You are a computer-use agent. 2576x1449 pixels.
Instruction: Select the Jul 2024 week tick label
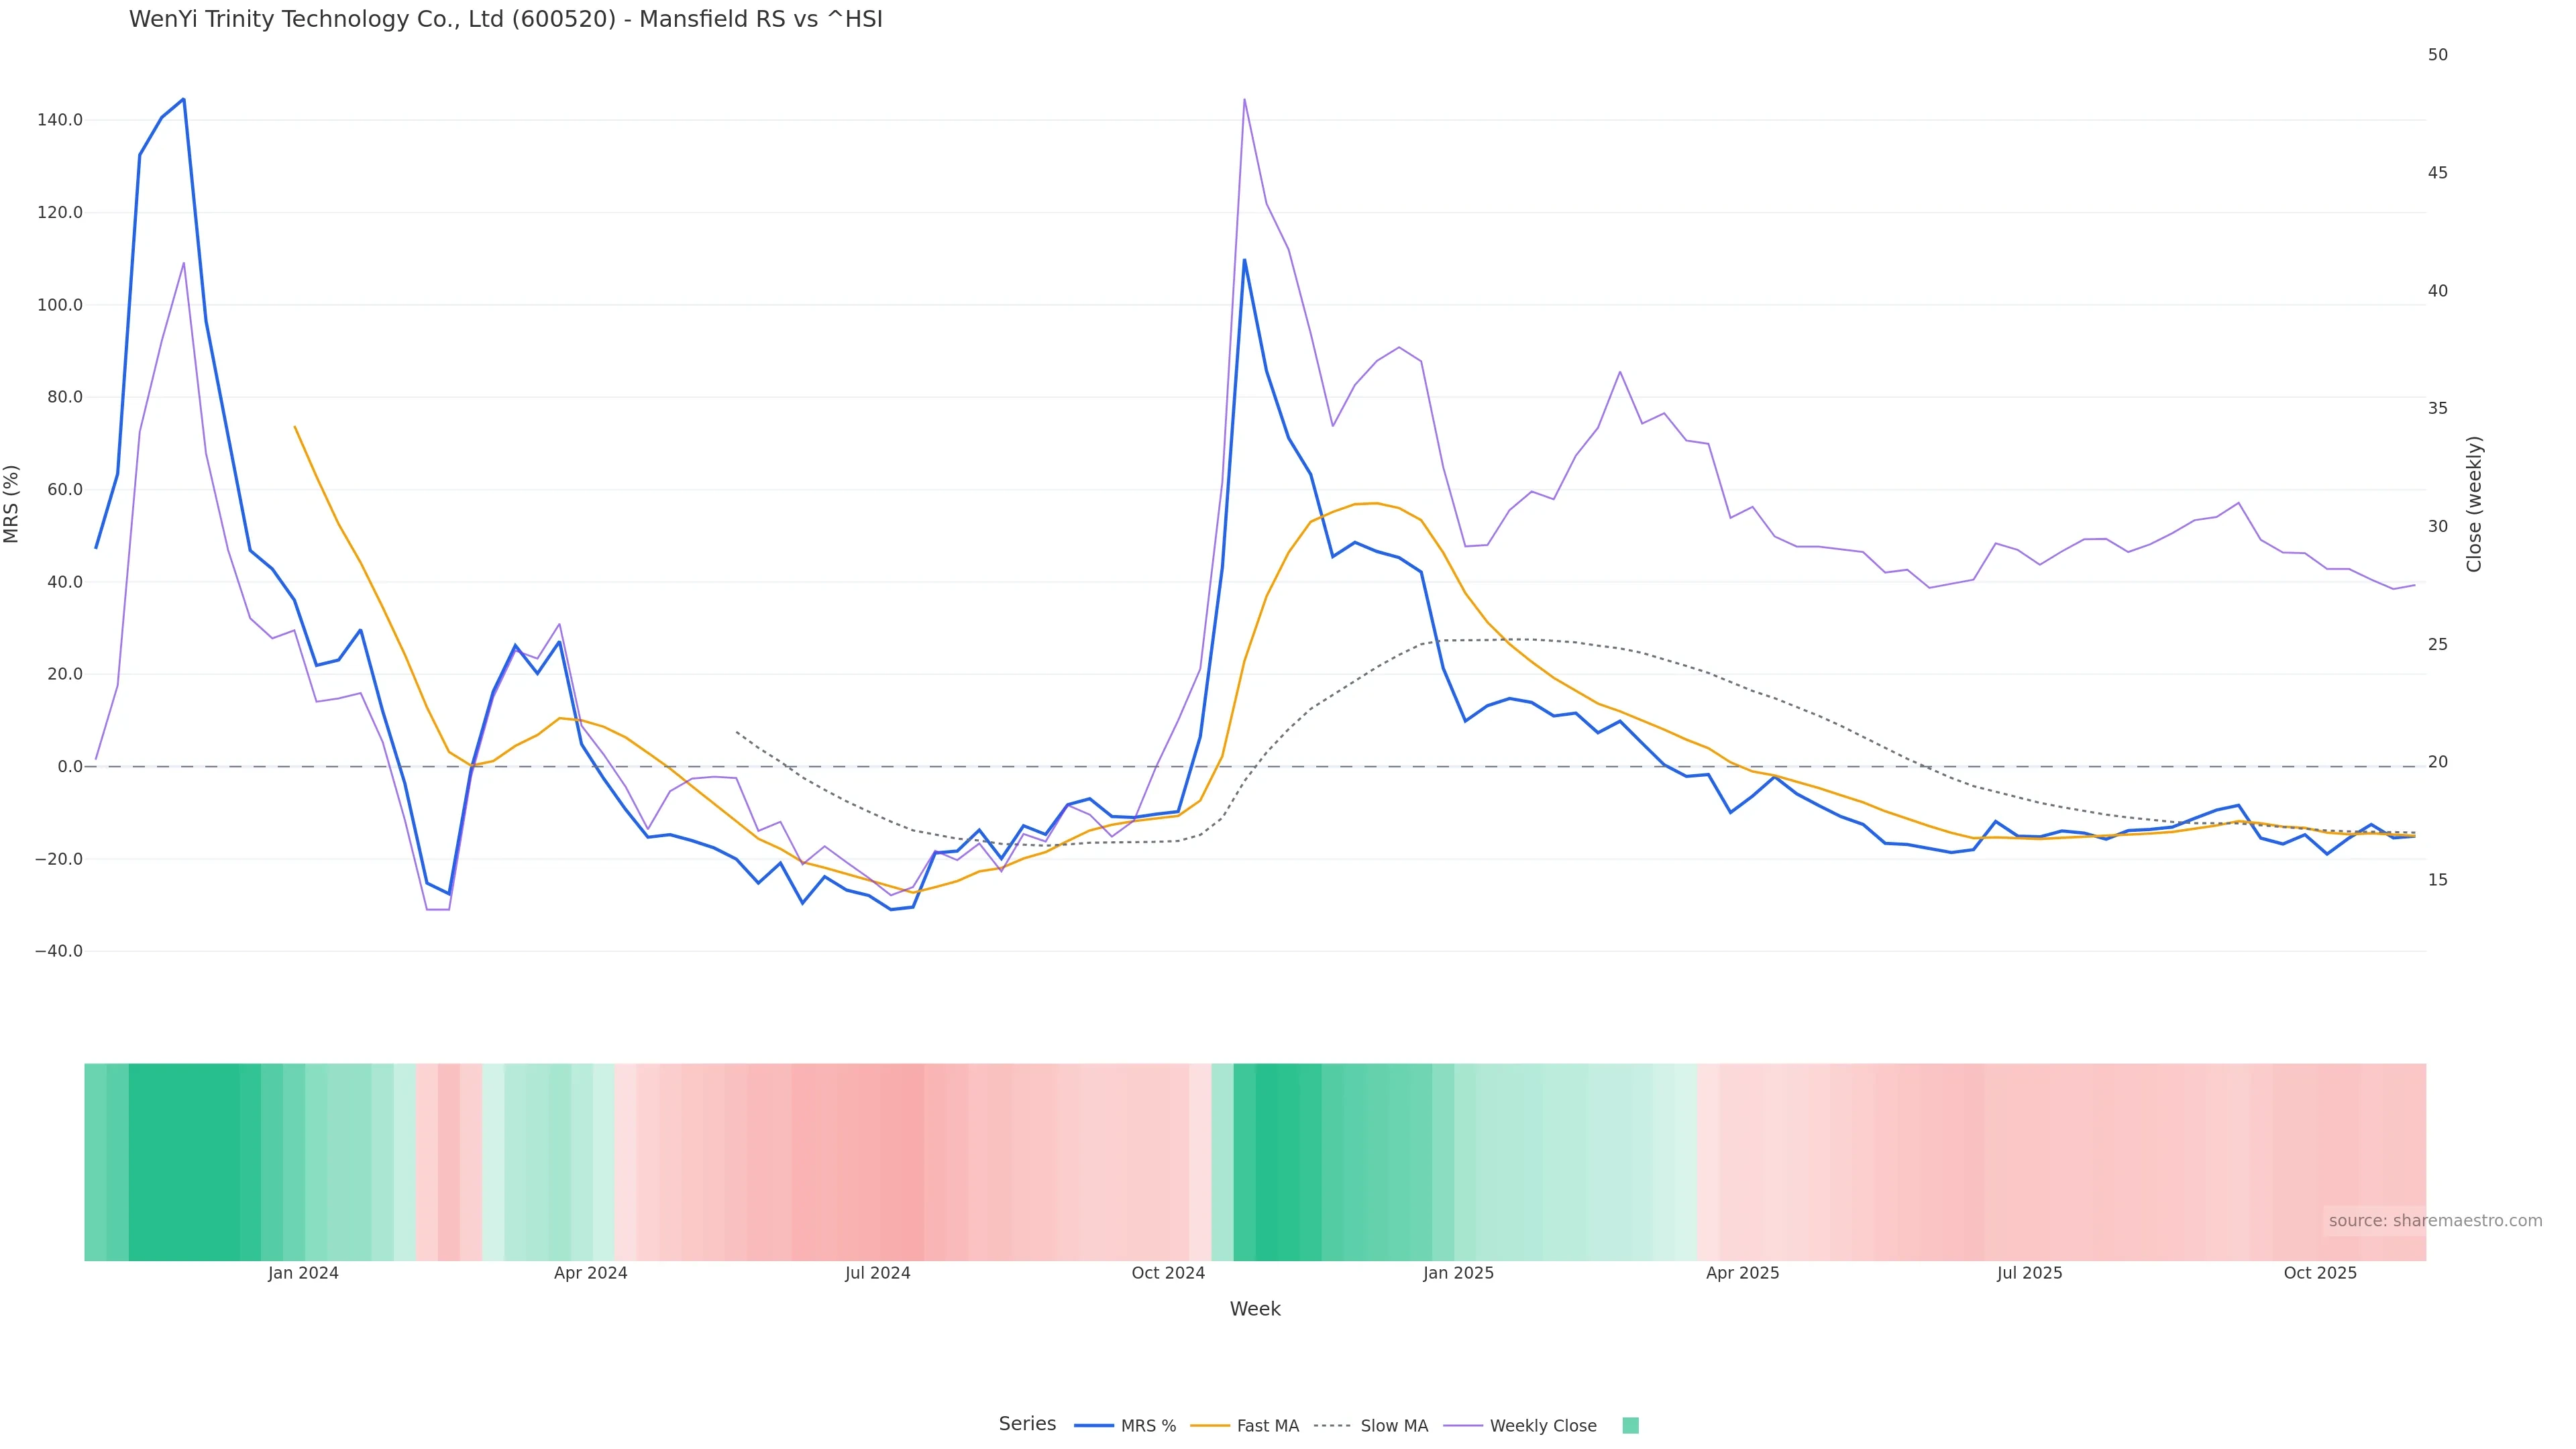[x=877, y=1273]
